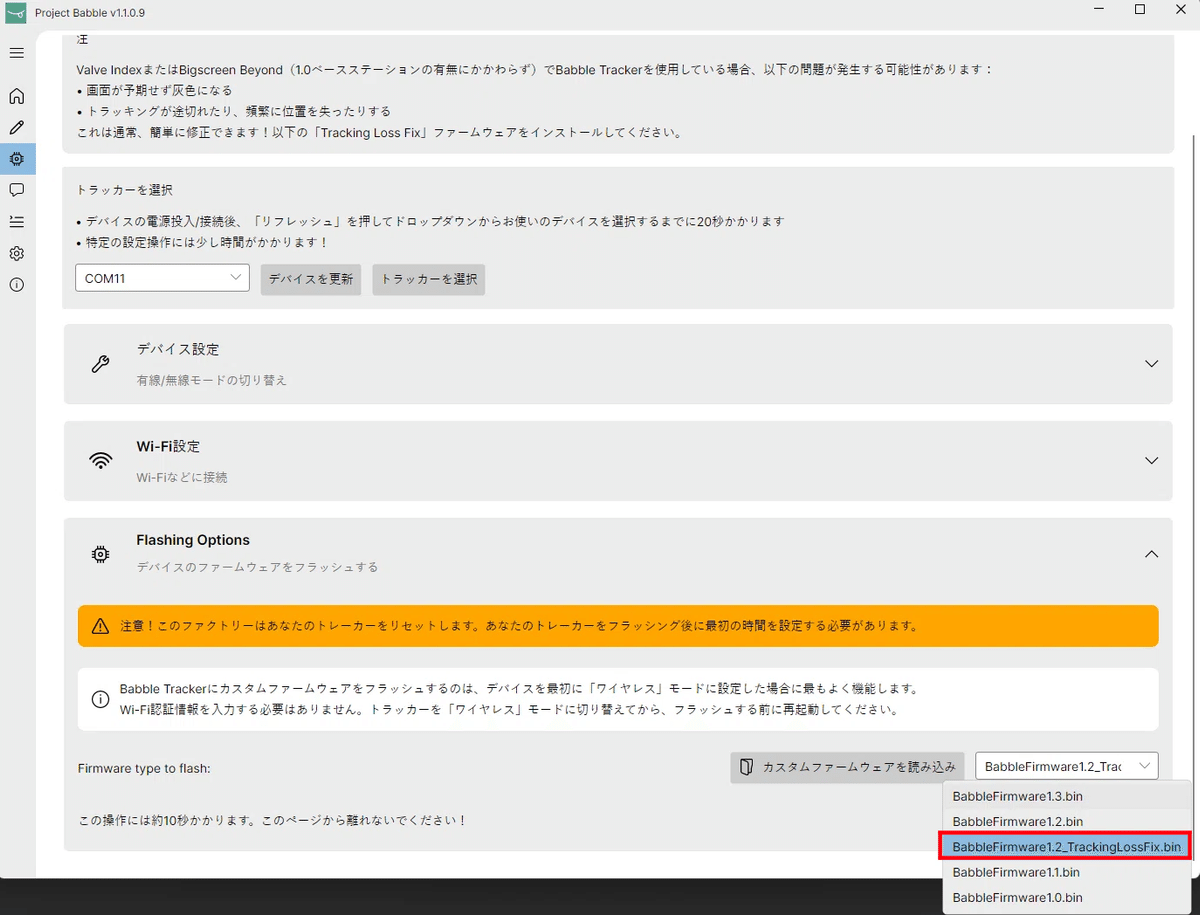The width and height of the screenshot is (1200, 915).
Task: Click the warning triangle in orange banner
Action: coord(100,626)
